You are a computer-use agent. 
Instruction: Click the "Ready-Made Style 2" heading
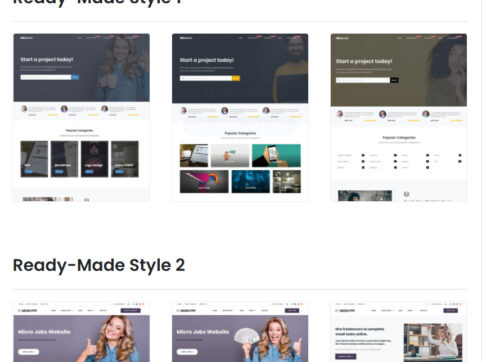click(x=99, y=266)
